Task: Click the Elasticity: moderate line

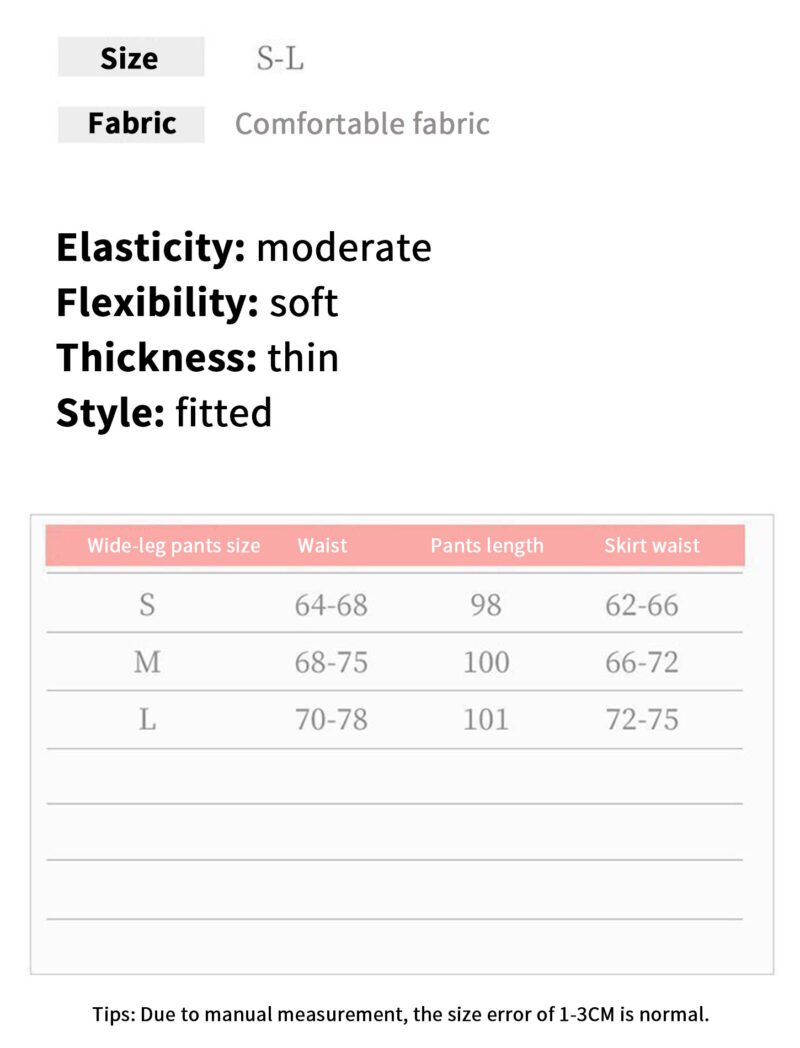Action: pos(244,247)
